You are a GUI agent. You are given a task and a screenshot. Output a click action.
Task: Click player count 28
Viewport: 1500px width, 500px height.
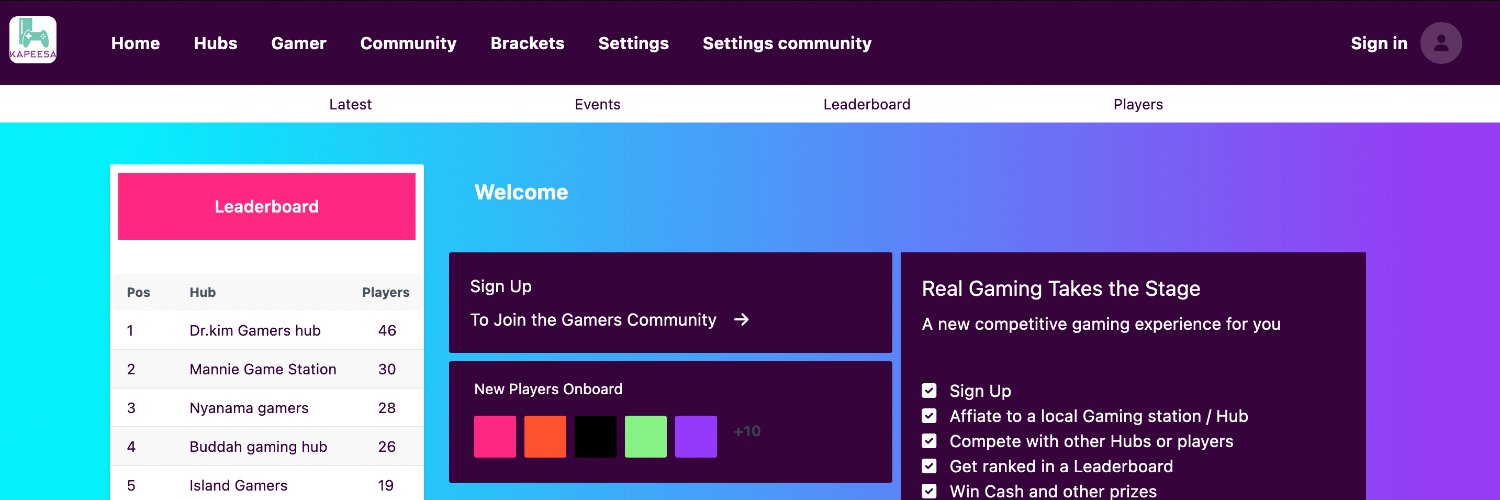tap(387, 408)
